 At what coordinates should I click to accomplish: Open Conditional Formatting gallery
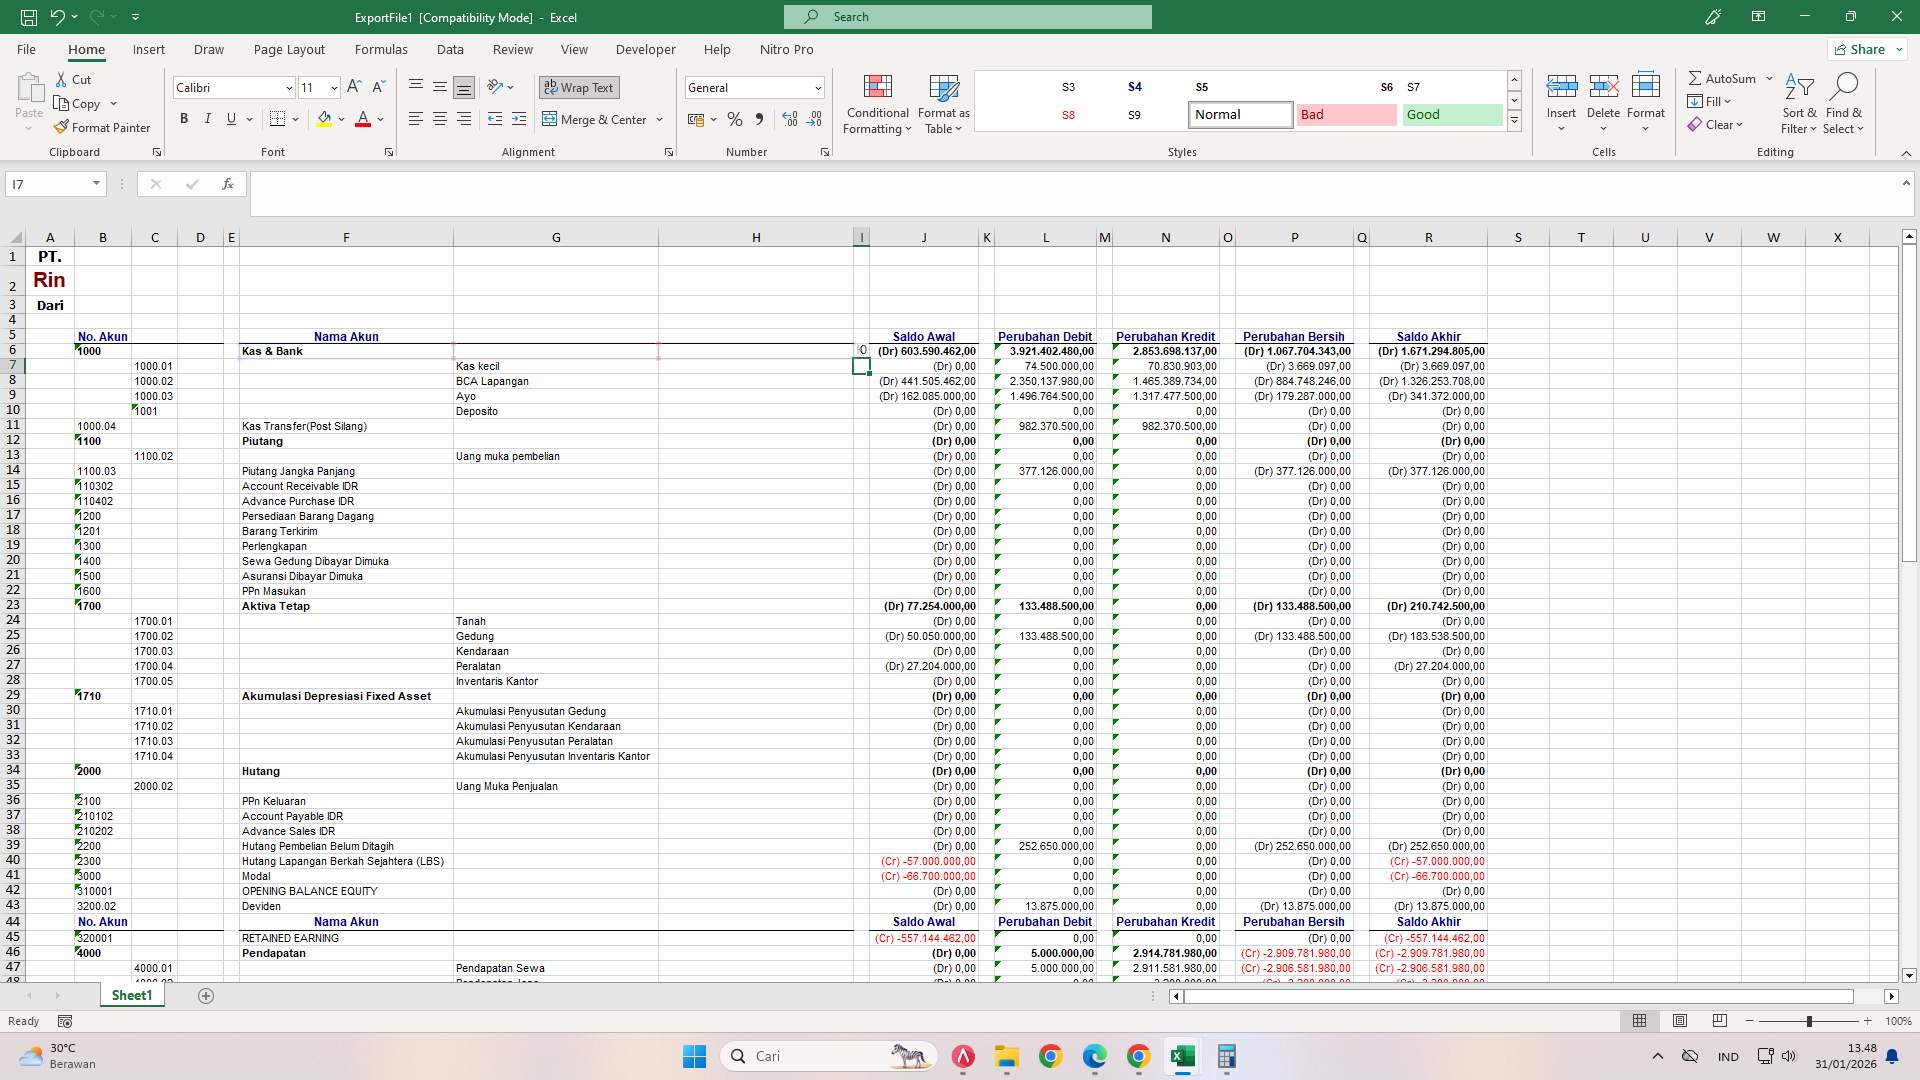[x=877, y=104]
